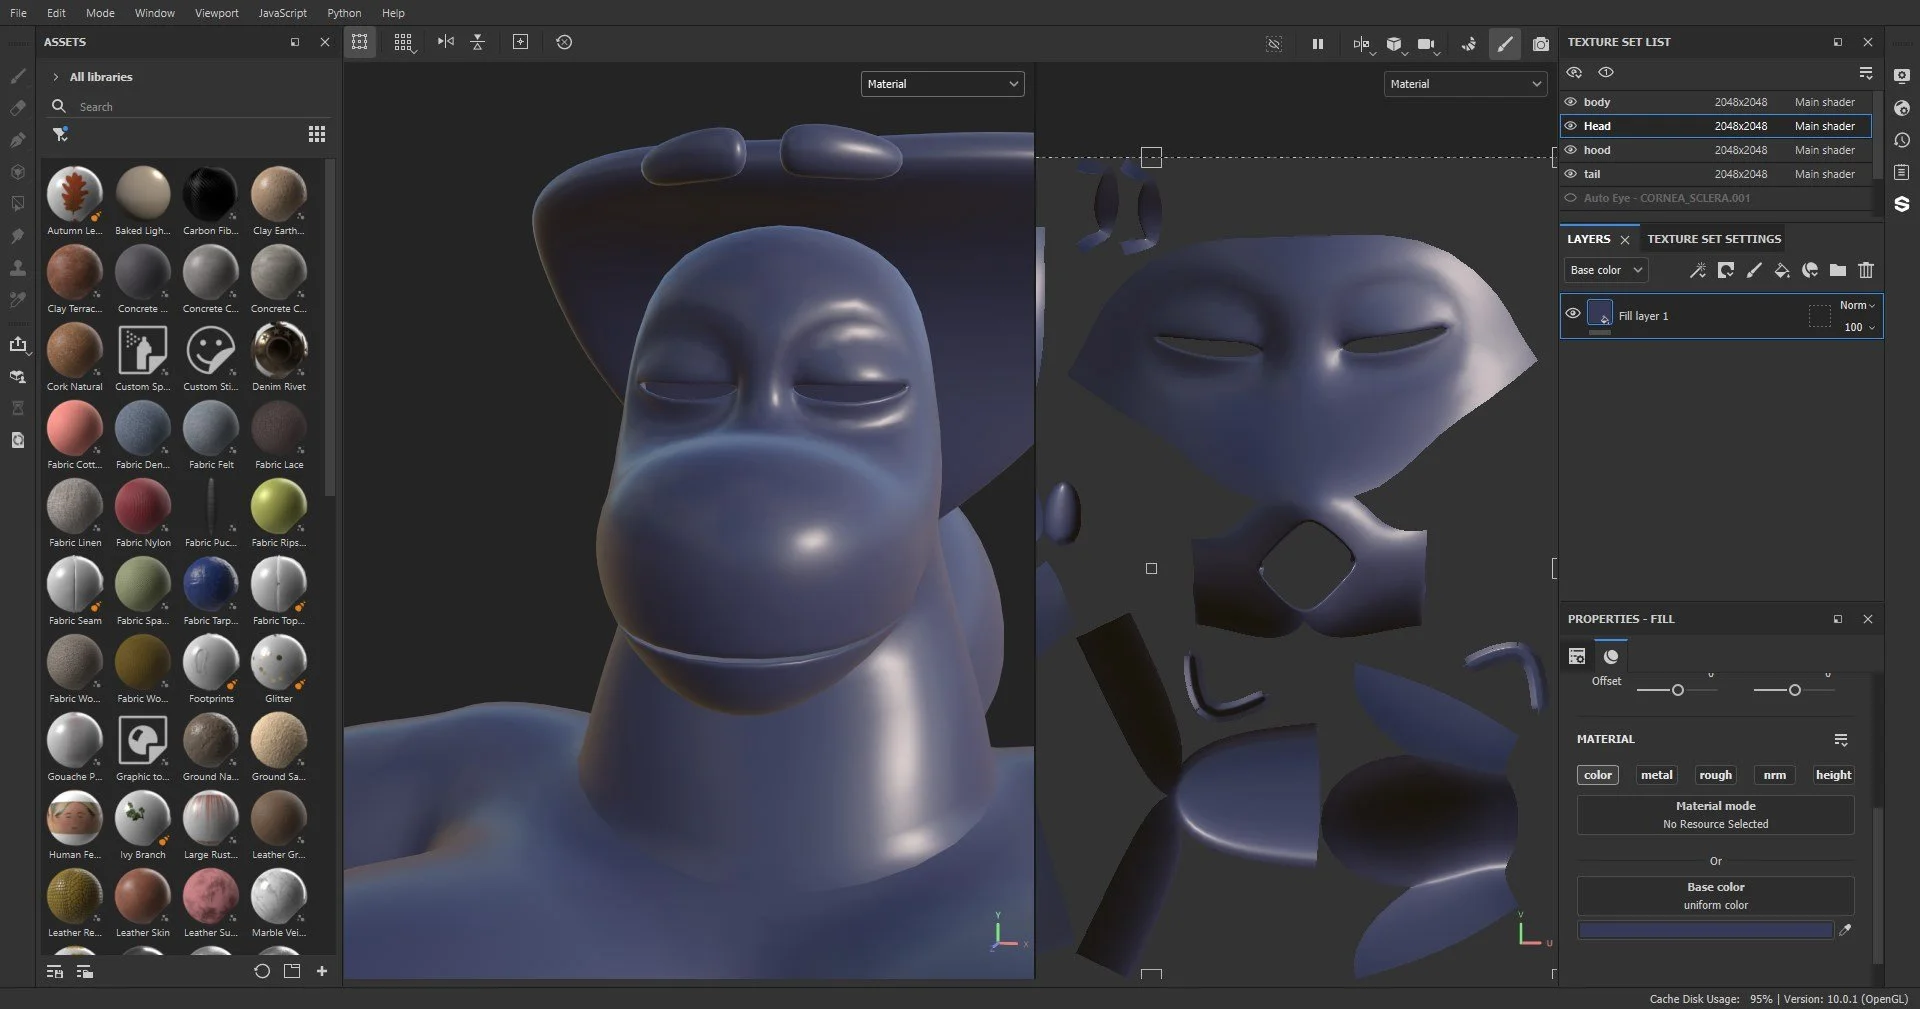Click the Material mode No Resource Selected button
The height and width of the screenshot is (1009, 1920).
[1716, 815]
